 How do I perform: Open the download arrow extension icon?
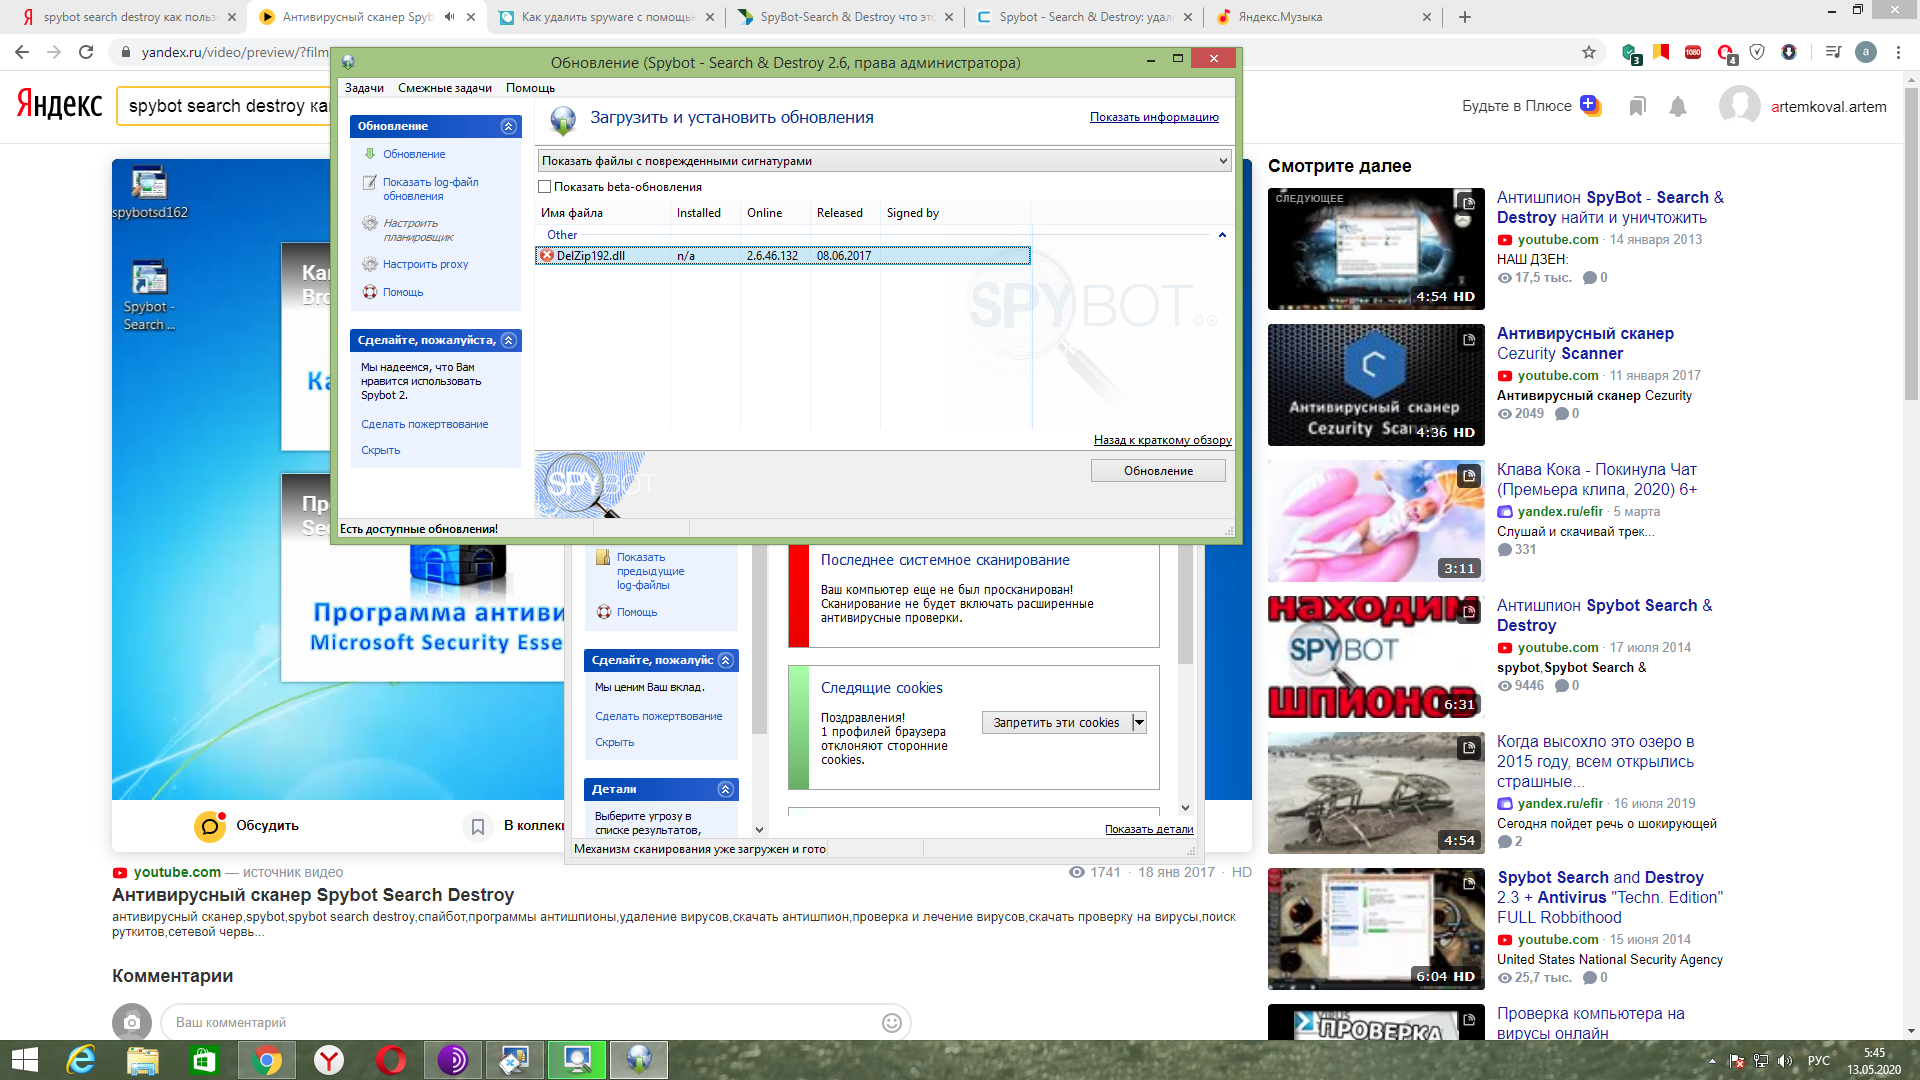pyautogui.click(x=1789, y=52)
